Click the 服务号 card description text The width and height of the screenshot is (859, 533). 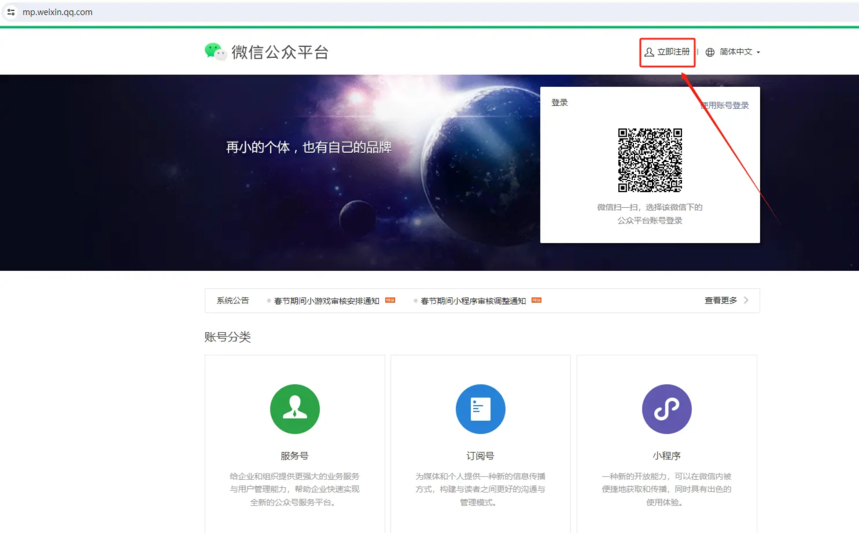[294, 489]
